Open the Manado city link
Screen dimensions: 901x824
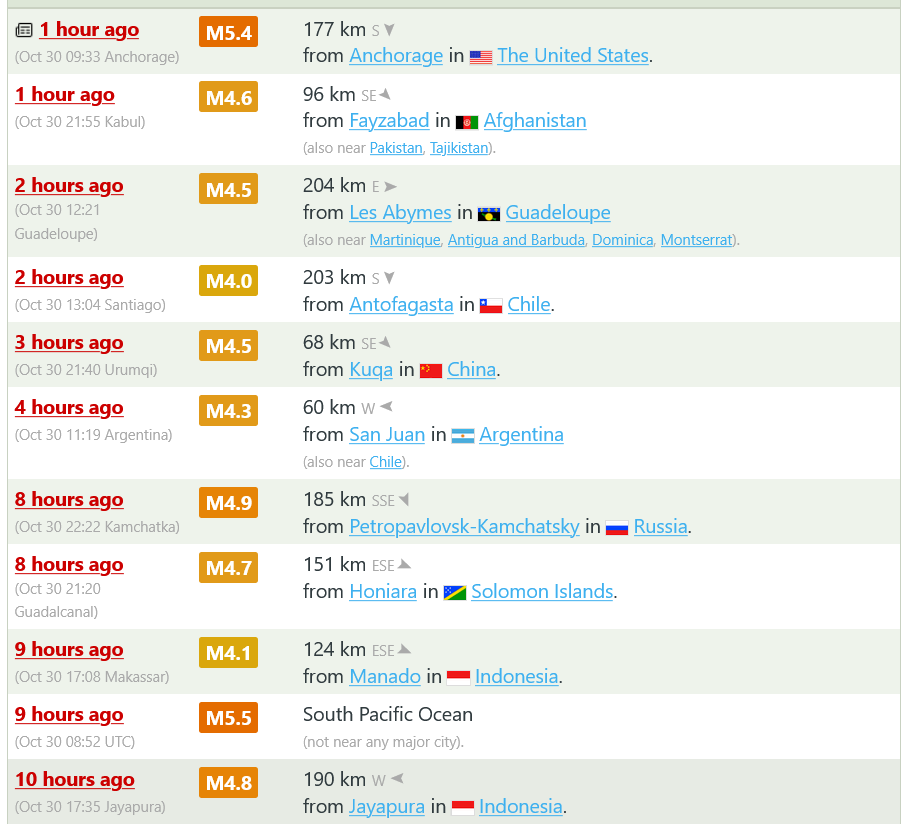point(385,677)
